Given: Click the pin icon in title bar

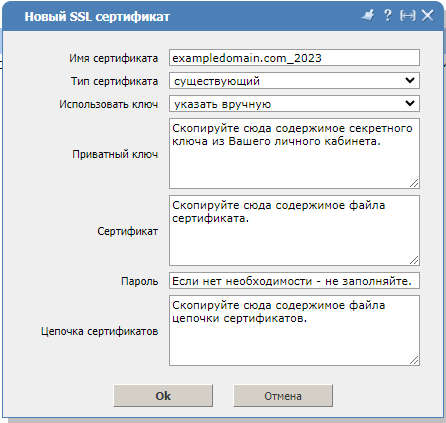Looking at the screenshot, I should 368,15.
